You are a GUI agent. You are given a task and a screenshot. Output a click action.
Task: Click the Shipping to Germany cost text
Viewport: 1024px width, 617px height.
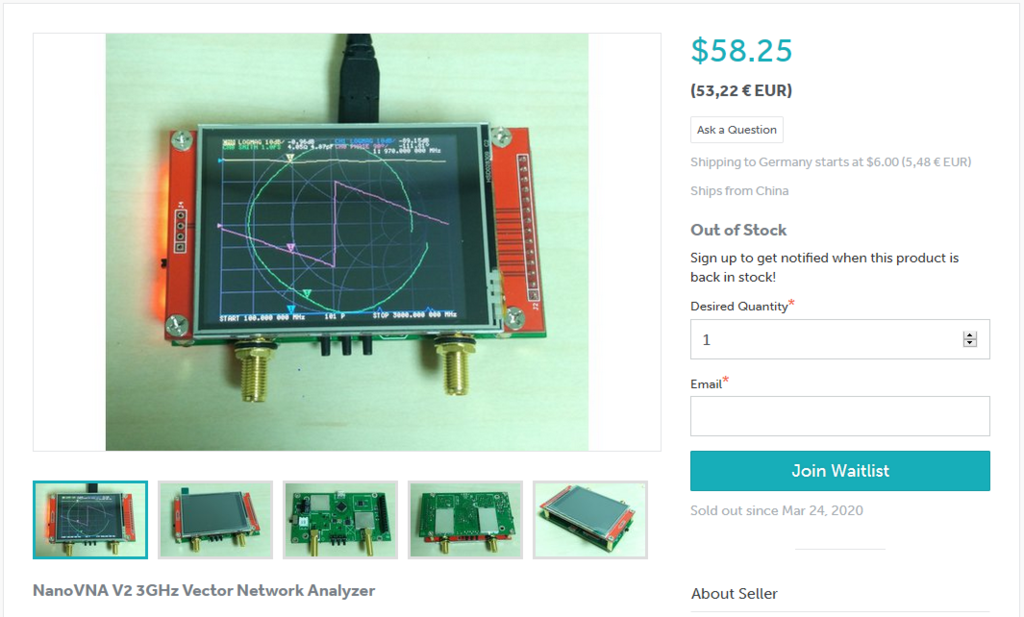[831, 162]
